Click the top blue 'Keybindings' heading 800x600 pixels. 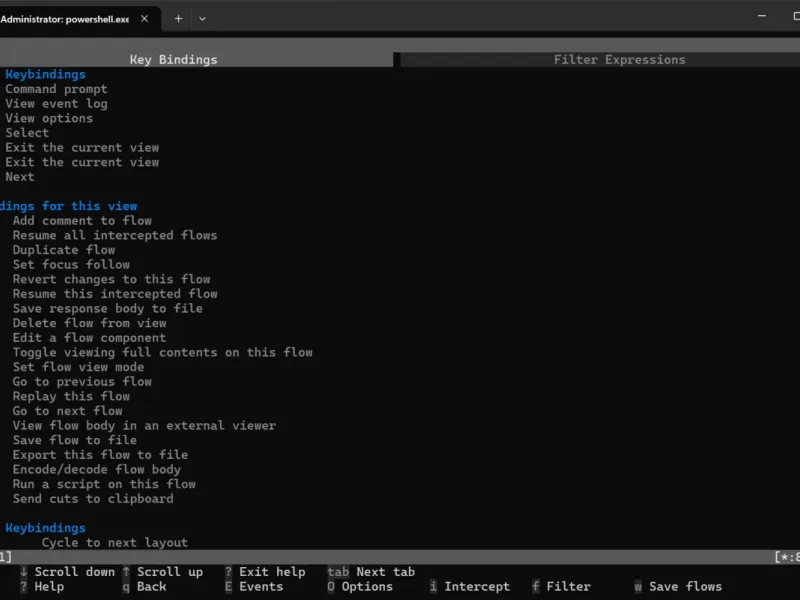pos(45,74)
